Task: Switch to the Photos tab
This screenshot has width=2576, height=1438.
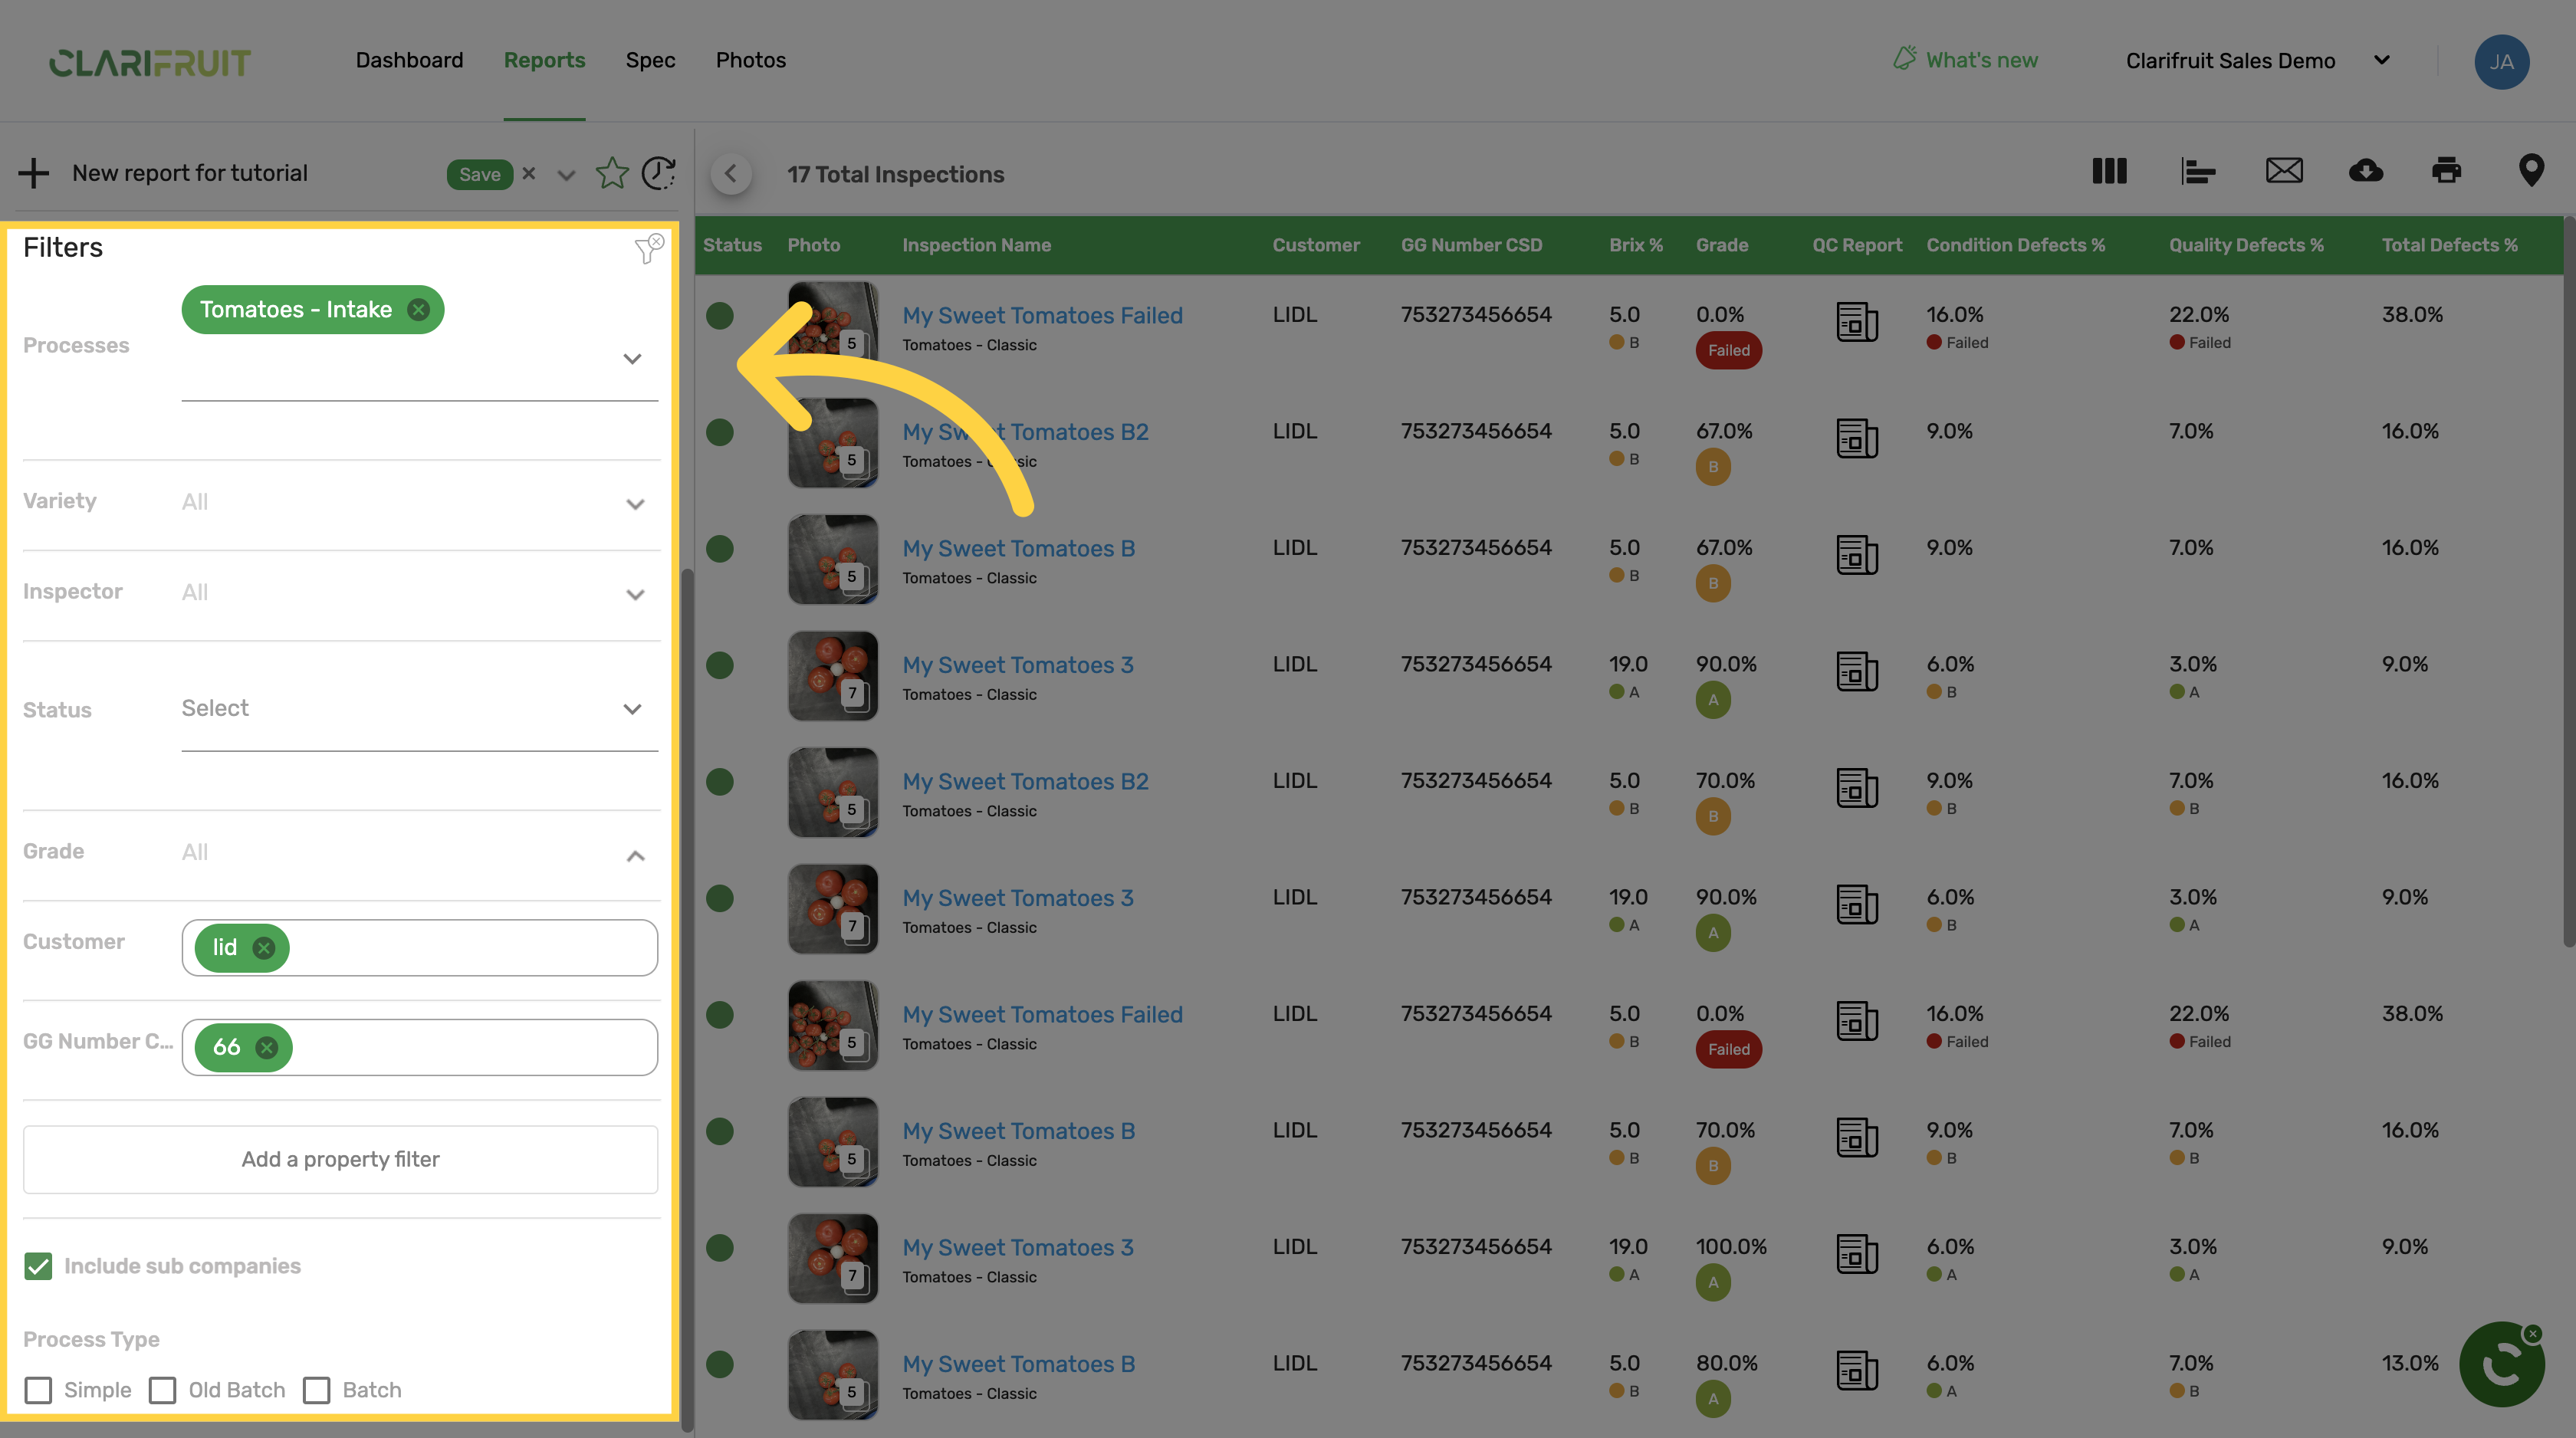Action: point(750,60)
